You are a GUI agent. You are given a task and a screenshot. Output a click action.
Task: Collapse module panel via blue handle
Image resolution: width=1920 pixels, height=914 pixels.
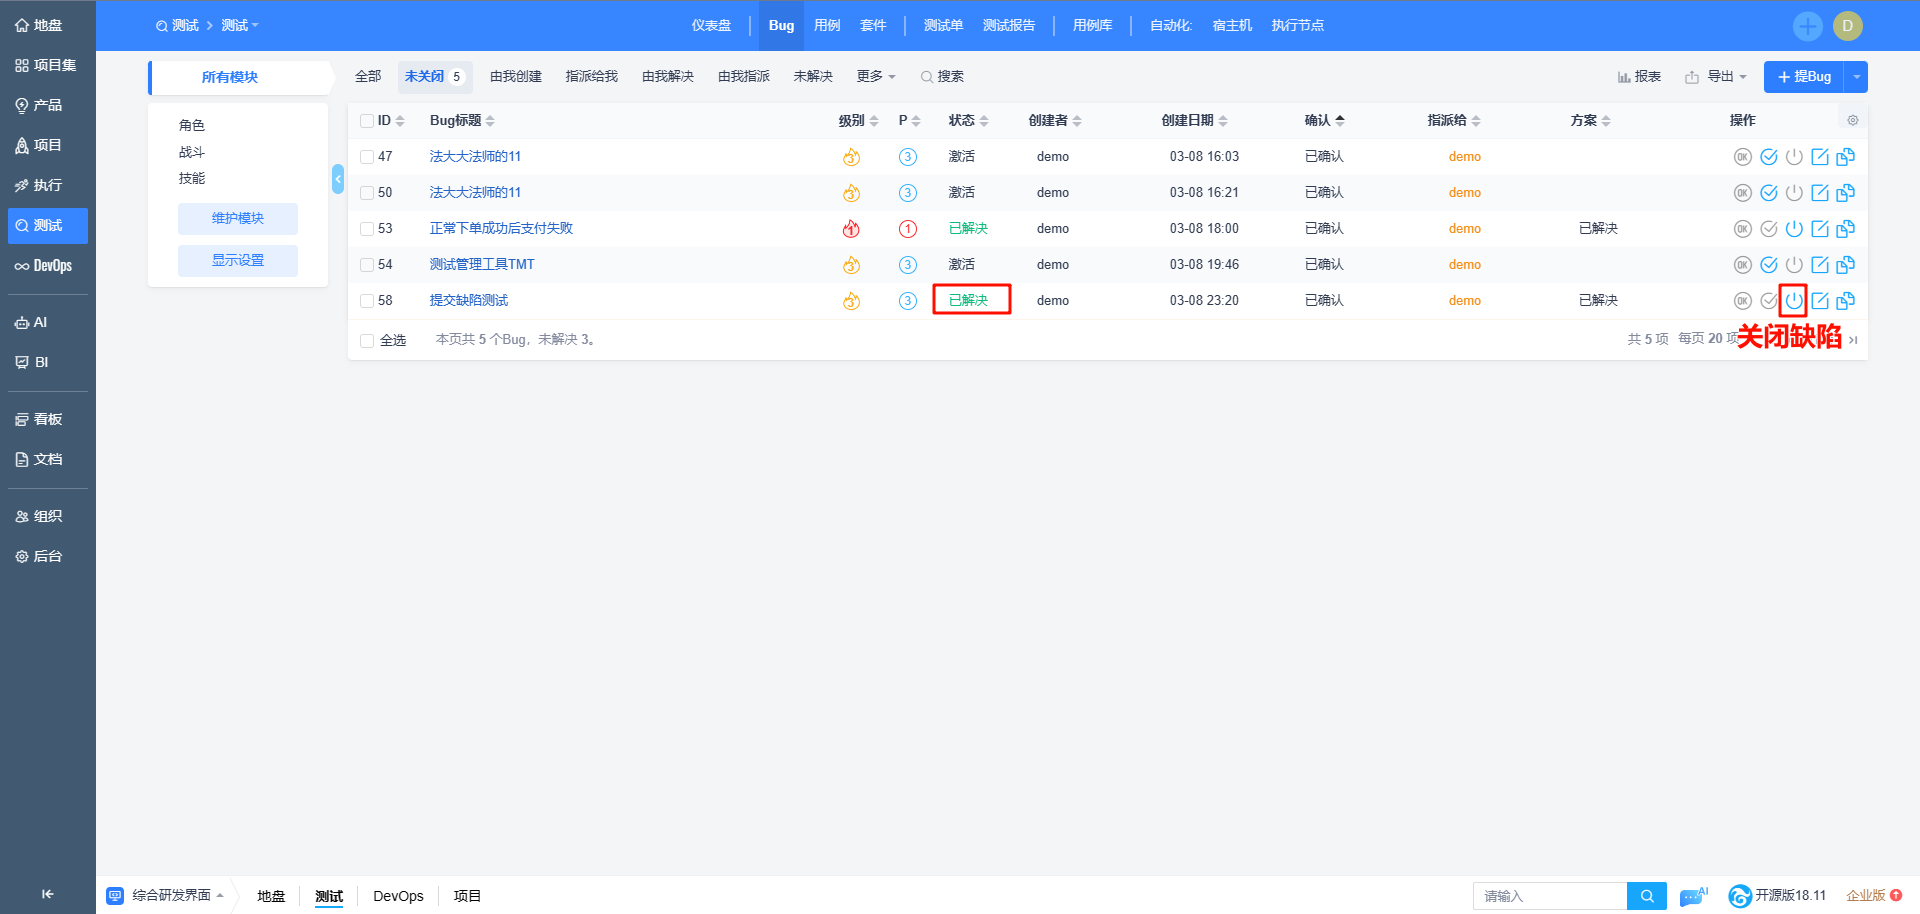tap(338, 179)
